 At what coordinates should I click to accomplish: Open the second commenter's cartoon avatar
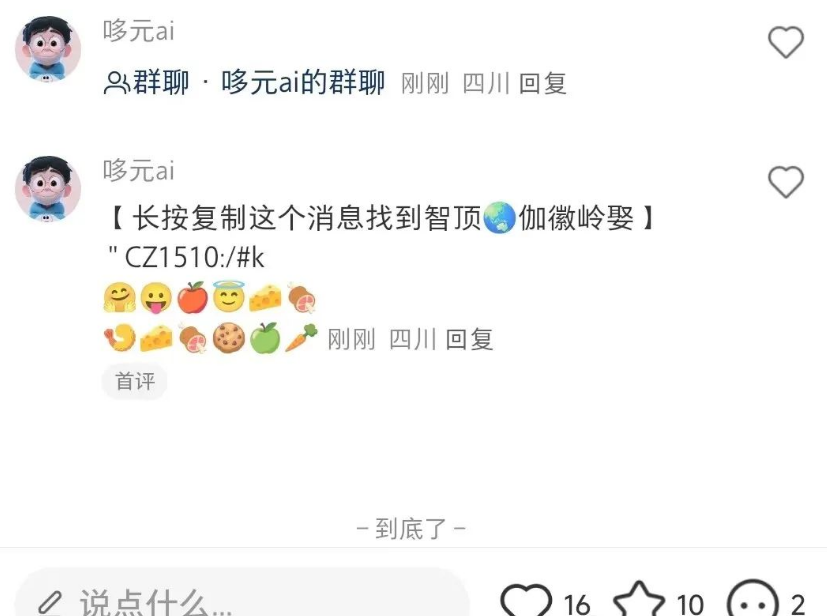(48, 188)
